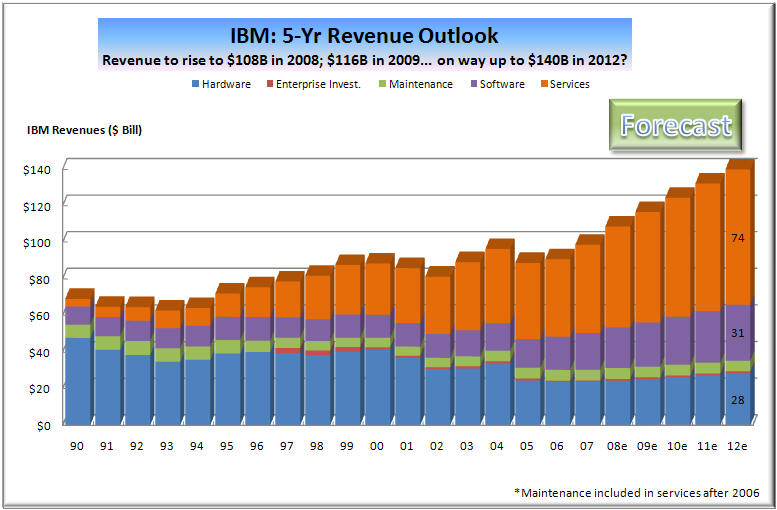Click the purple software segment of 07 bar
The image size is (777, 510).
click(587, 350)
